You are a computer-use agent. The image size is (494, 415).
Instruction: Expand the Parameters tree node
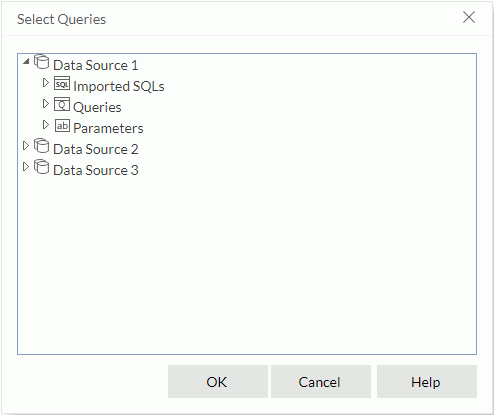46,125
